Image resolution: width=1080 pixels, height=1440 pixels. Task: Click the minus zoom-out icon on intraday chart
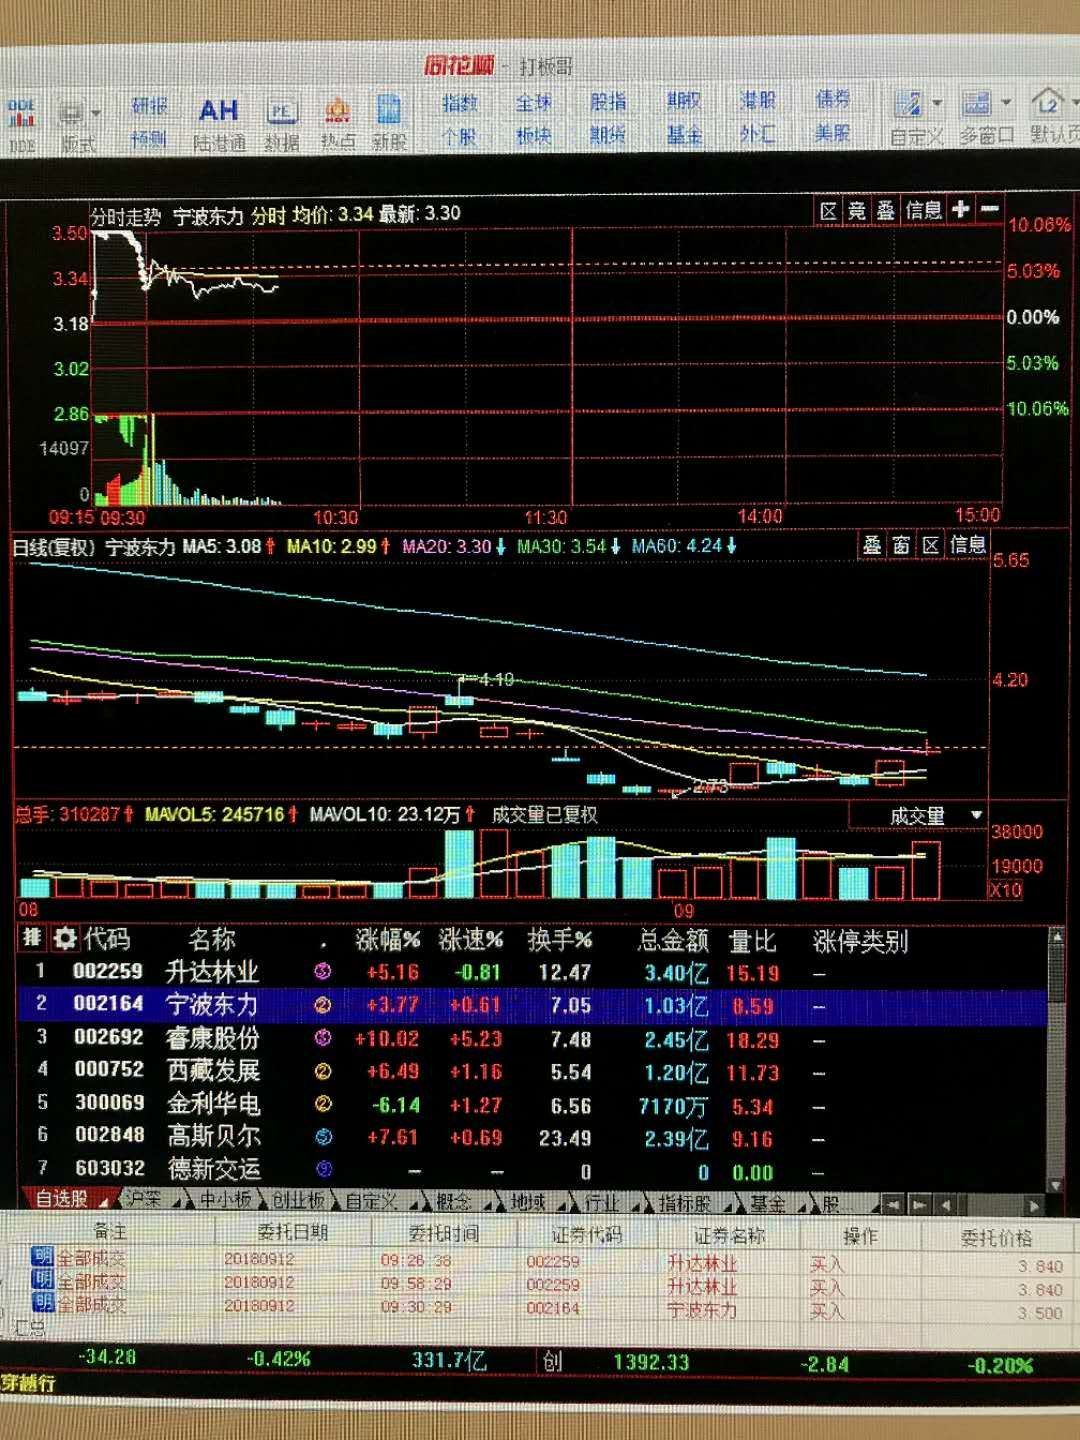990,209
